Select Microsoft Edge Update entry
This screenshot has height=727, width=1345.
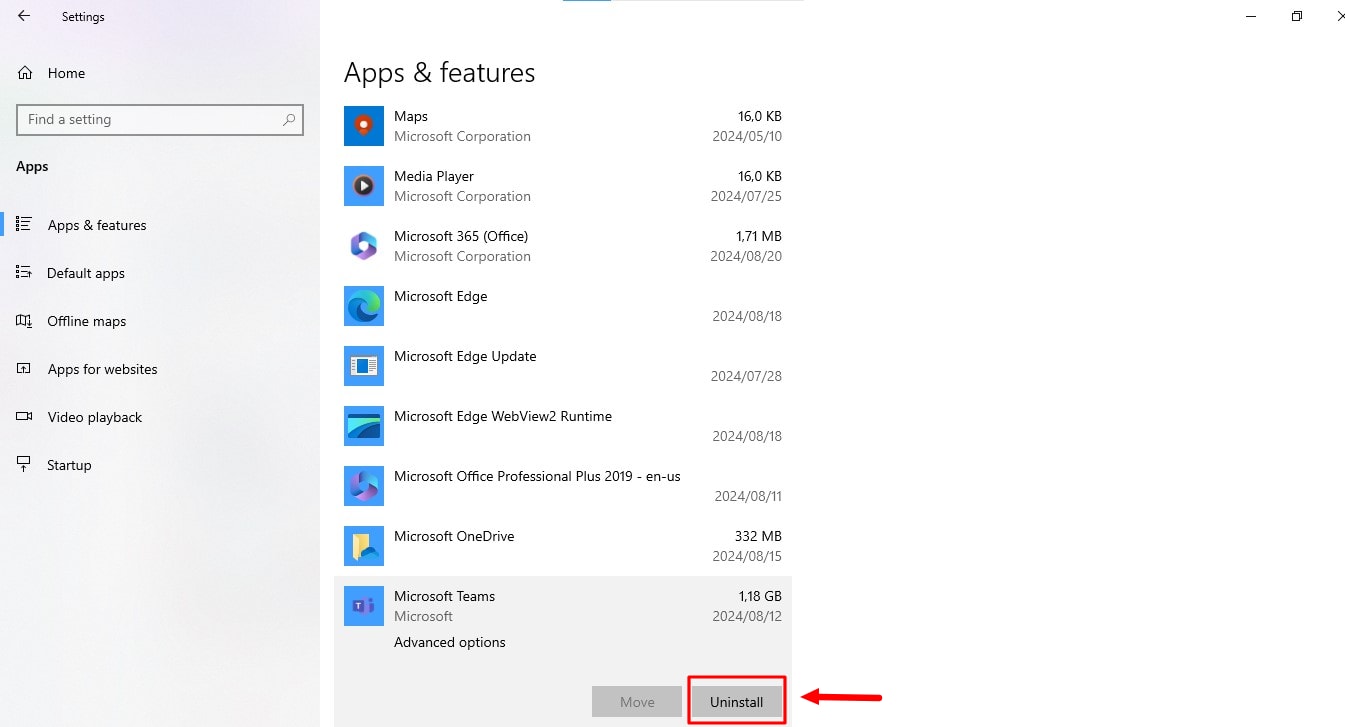pyautogui.click(x=563, y=366)
